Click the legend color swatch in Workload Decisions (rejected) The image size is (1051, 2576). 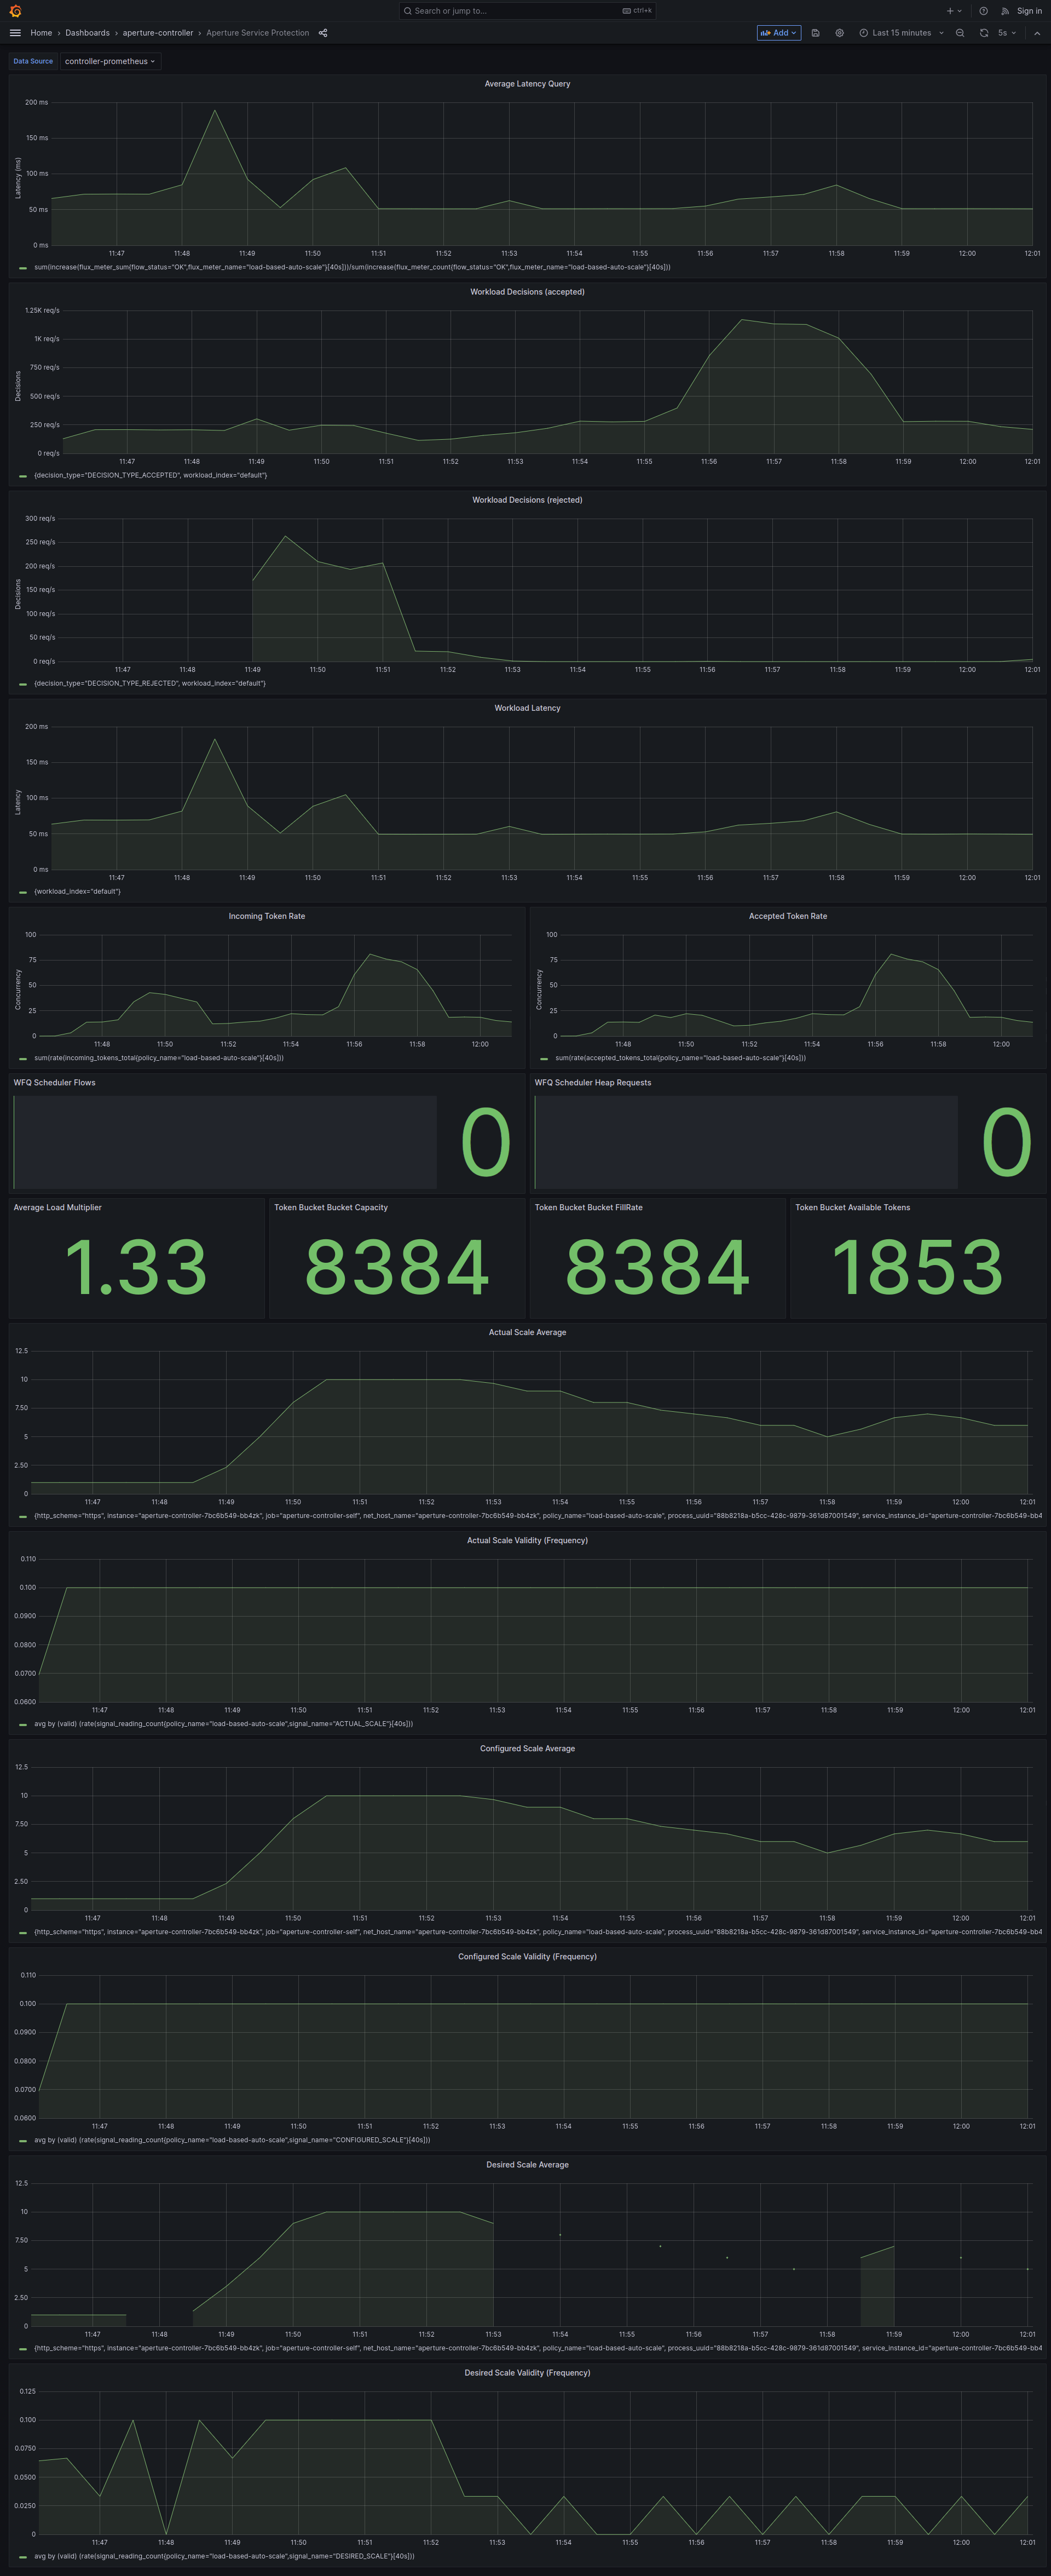tap(23, 684)
